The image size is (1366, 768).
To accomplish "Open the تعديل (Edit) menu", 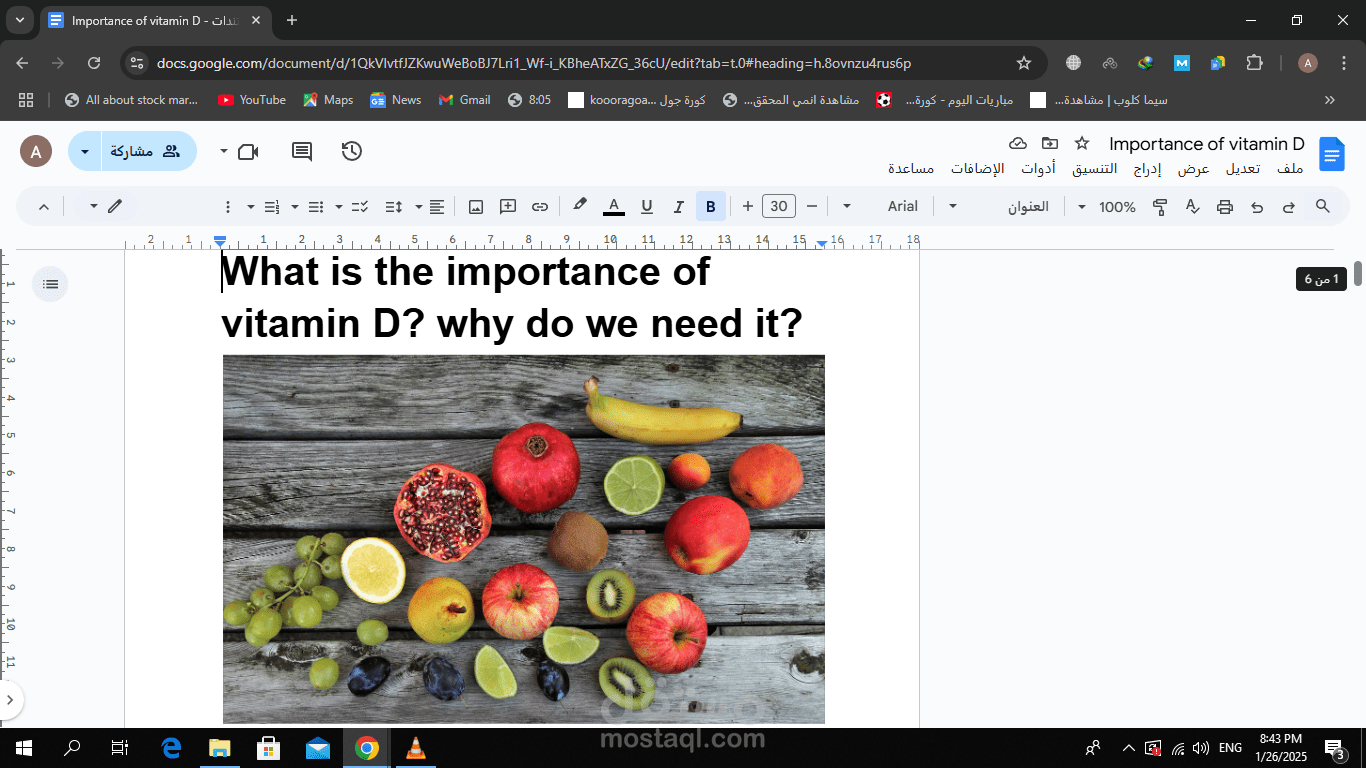I will click(x=1243, y=169).
